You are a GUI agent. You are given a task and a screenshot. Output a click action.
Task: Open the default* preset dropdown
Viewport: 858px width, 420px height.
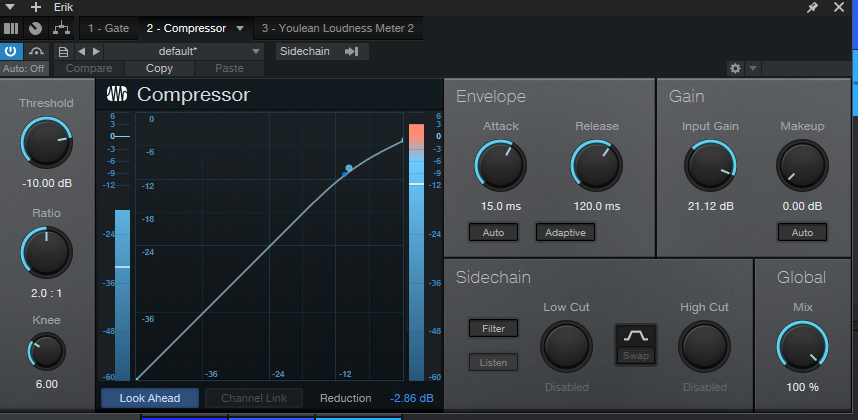[x=184, y=51]
